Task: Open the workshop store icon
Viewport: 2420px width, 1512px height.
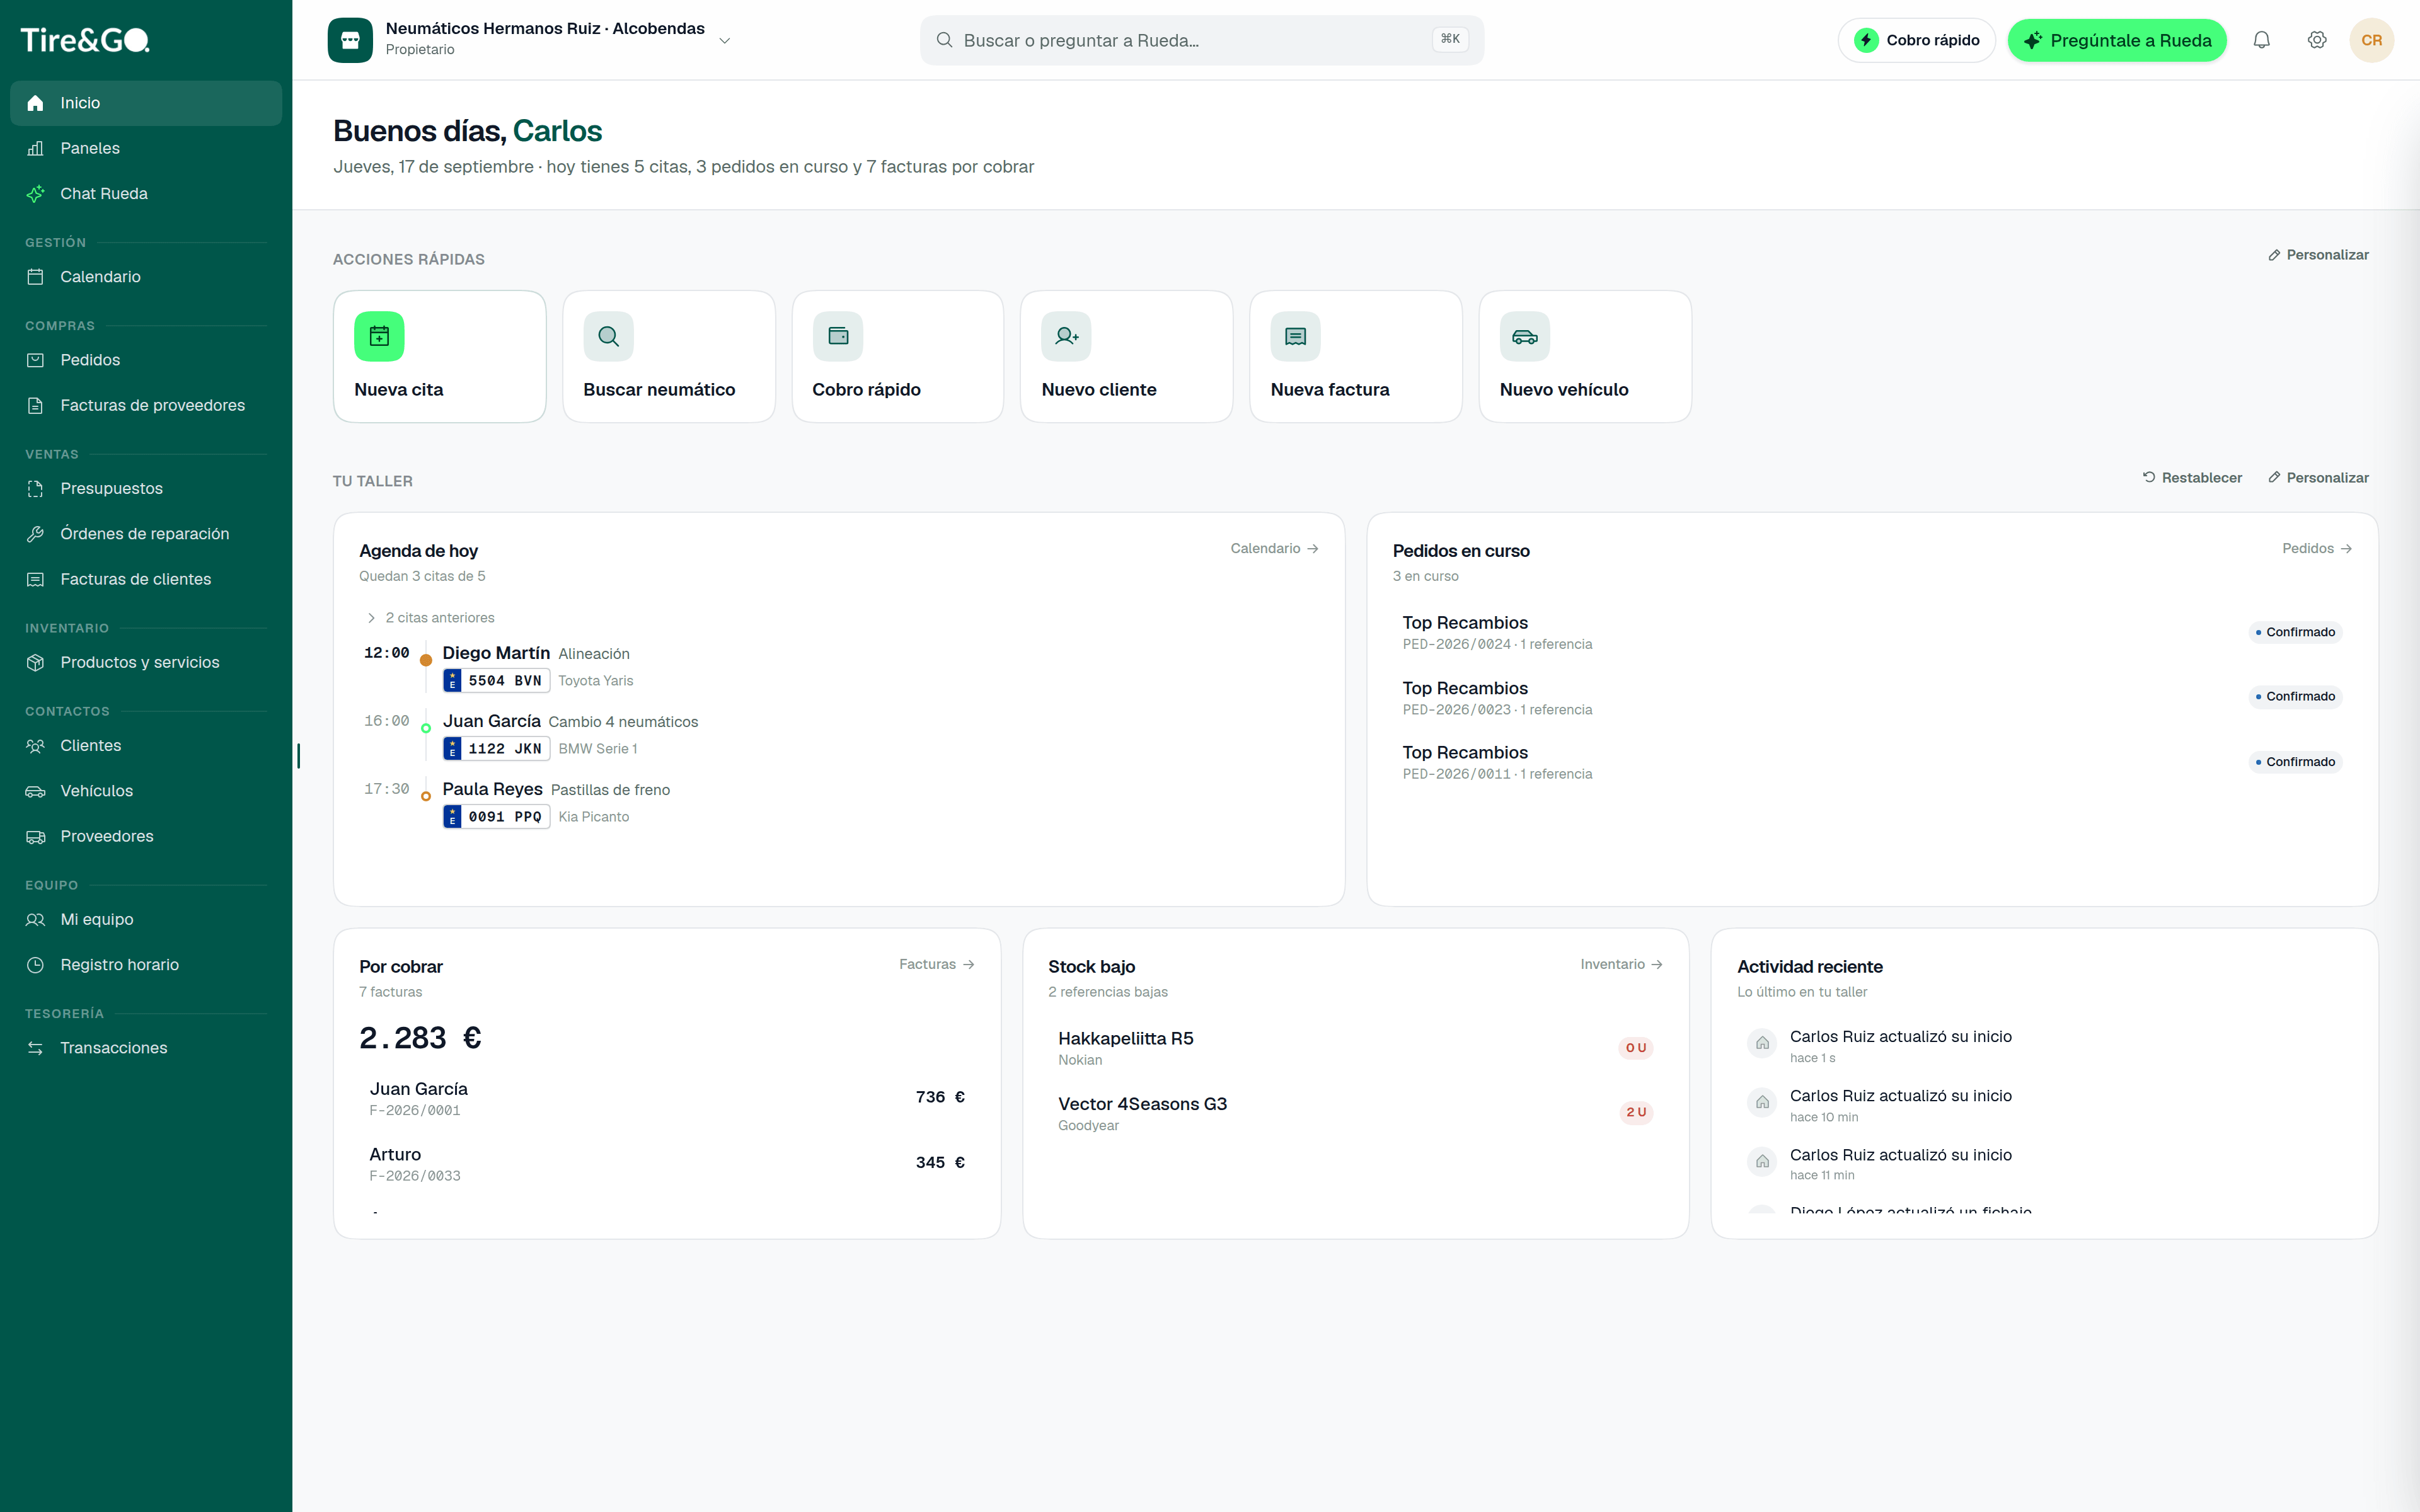Action: point(350,40)
